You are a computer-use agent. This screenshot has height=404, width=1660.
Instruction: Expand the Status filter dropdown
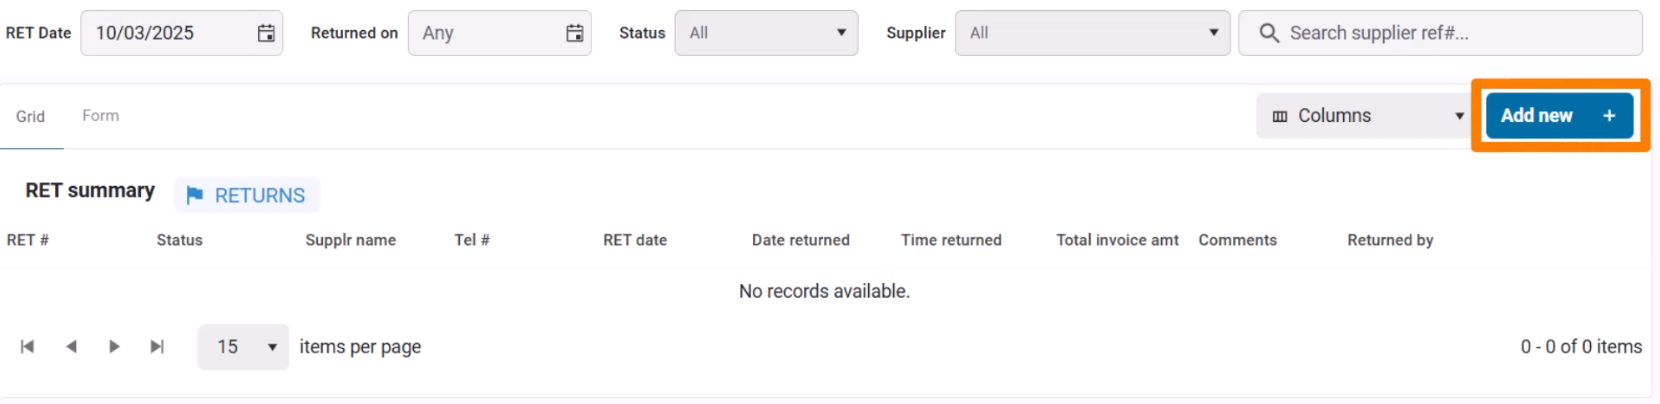point(766,33)
